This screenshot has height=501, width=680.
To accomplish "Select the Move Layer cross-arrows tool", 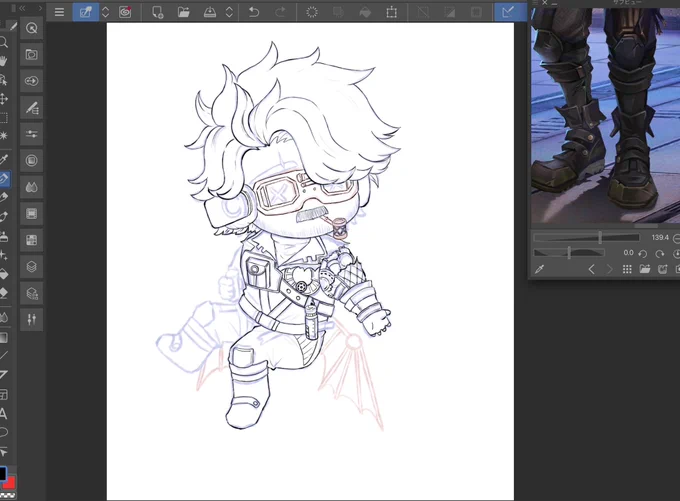I will [3, 99].
